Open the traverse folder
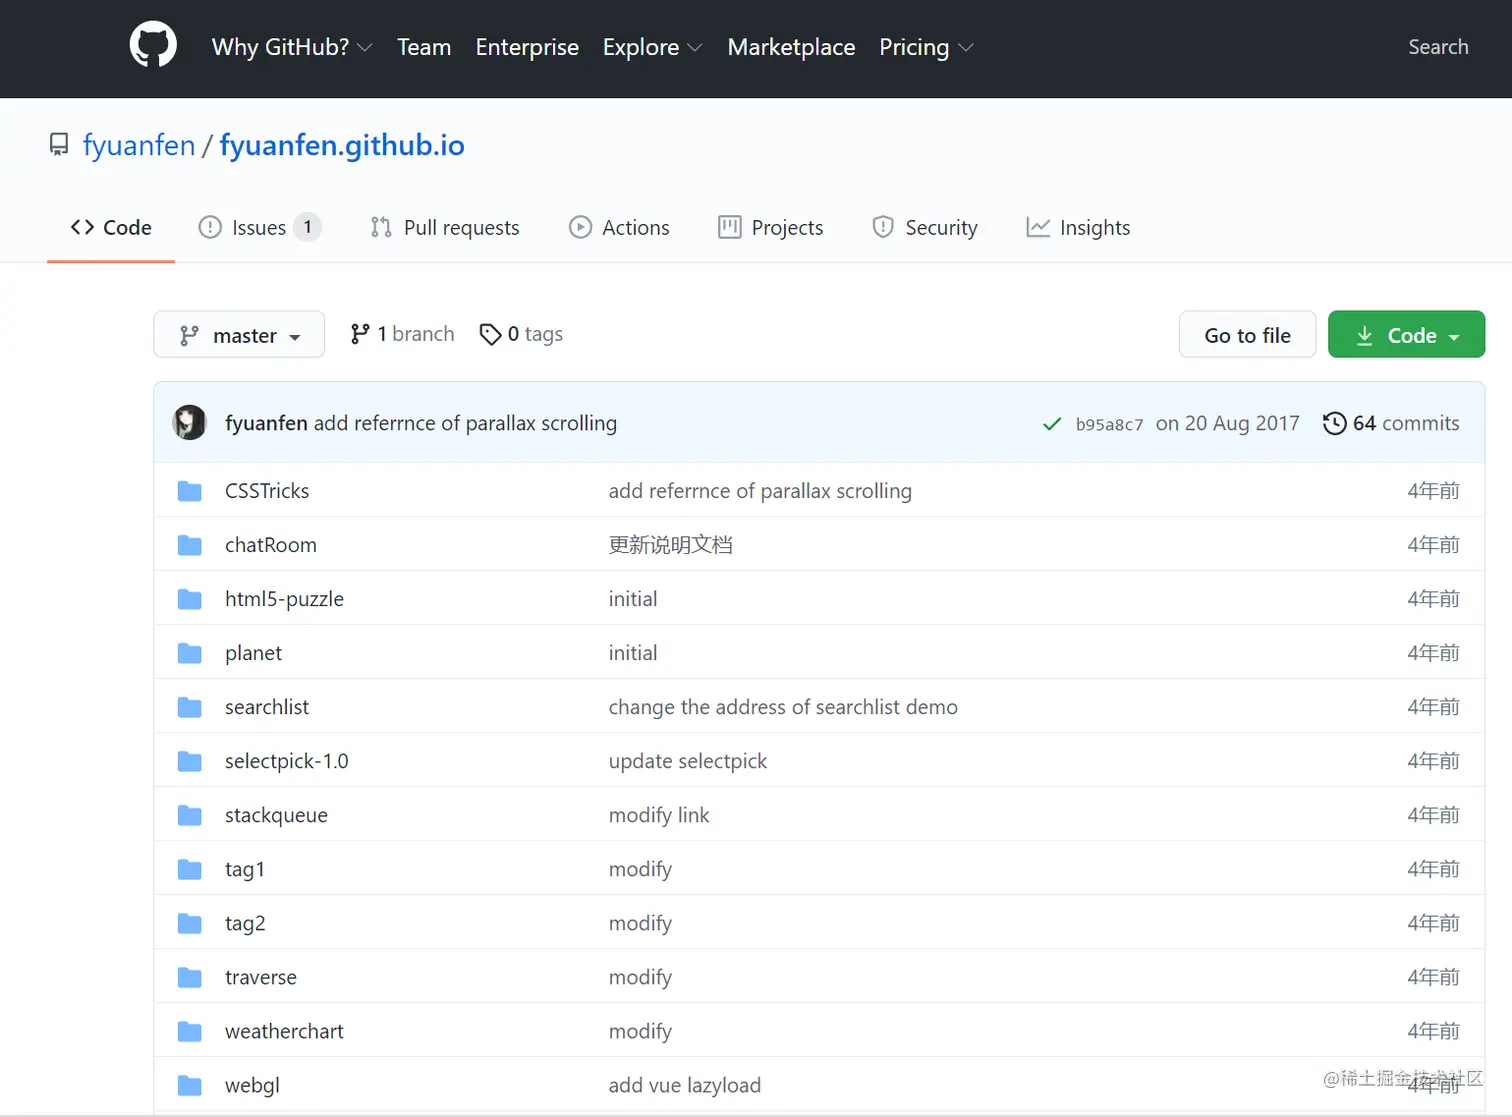Image resolution: width=1512 pixels, height=1117 pixels. coord(261,977)
